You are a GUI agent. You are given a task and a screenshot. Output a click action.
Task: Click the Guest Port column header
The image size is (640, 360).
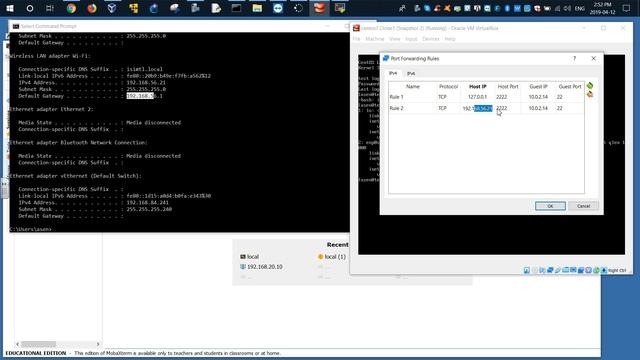[x=570, y=87]
